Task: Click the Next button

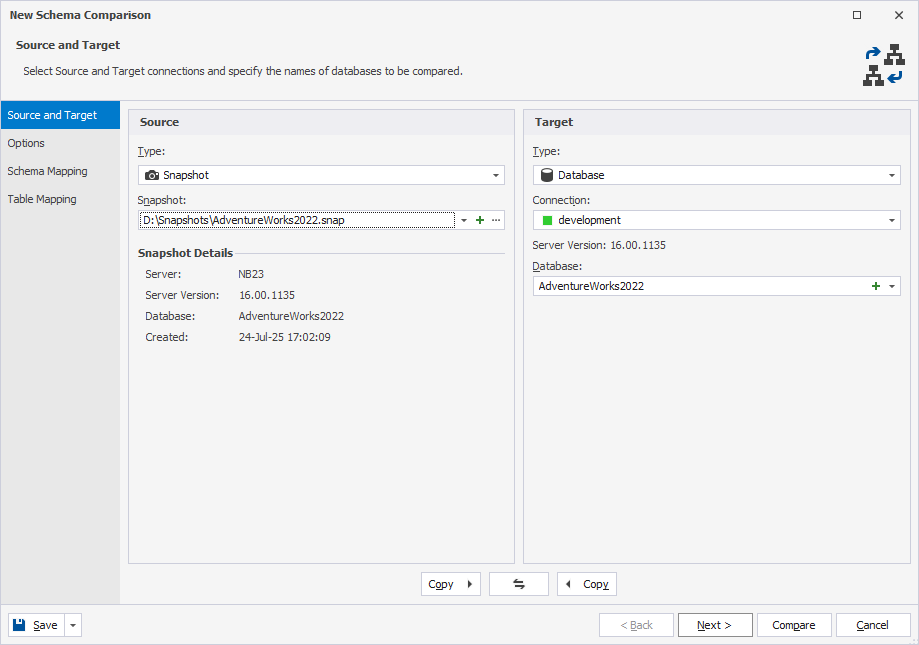Action: click(714, 624)
